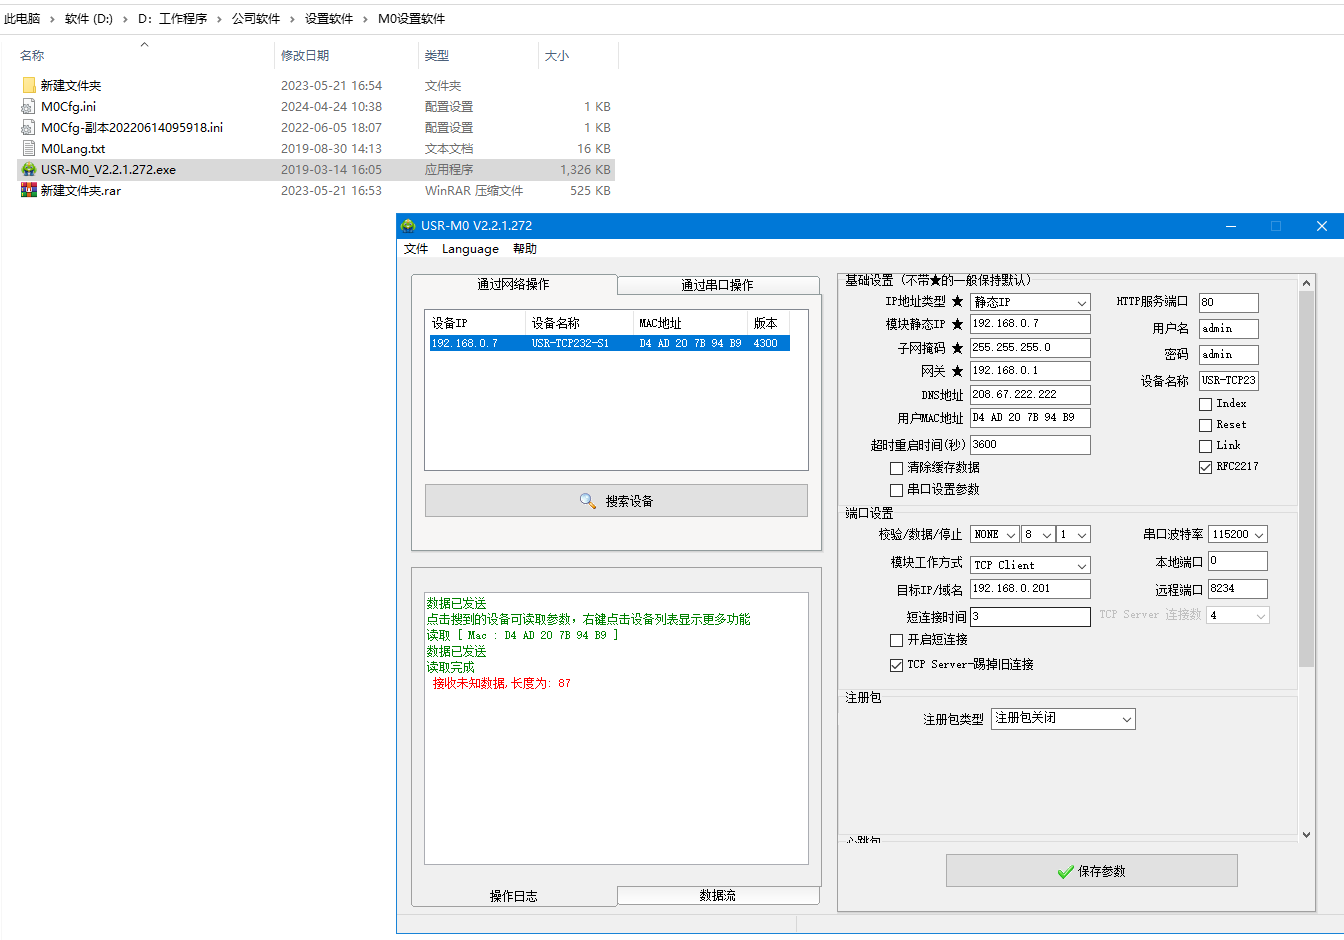This screenshot has width=1344, height=940.
Task: Select the USR-M0_V2.2.1.272.exe application icon
Action: pos(29,169)
